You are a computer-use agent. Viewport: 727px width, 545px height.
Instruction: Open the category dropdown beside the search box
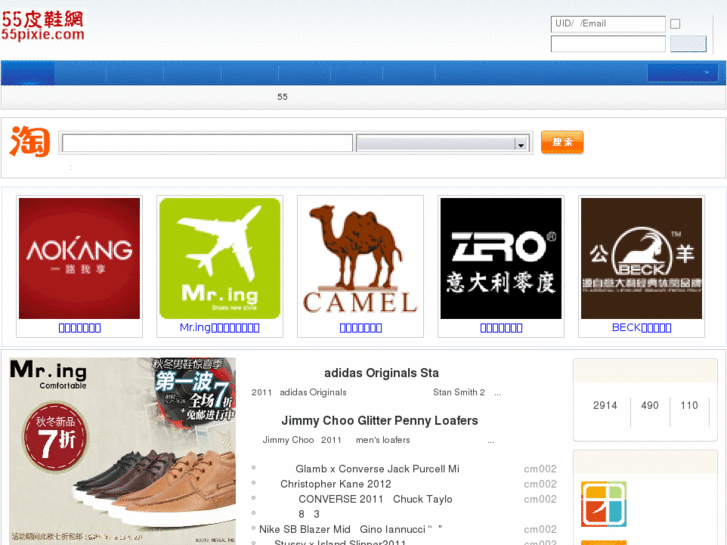[x=442, y=143]
